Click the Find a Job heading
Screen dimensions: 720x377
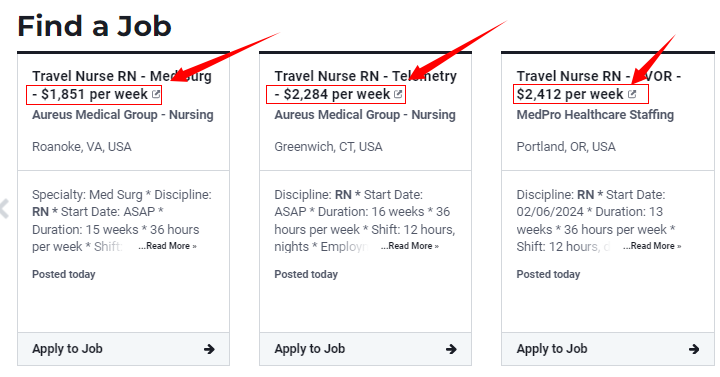(x=95, y=26)
